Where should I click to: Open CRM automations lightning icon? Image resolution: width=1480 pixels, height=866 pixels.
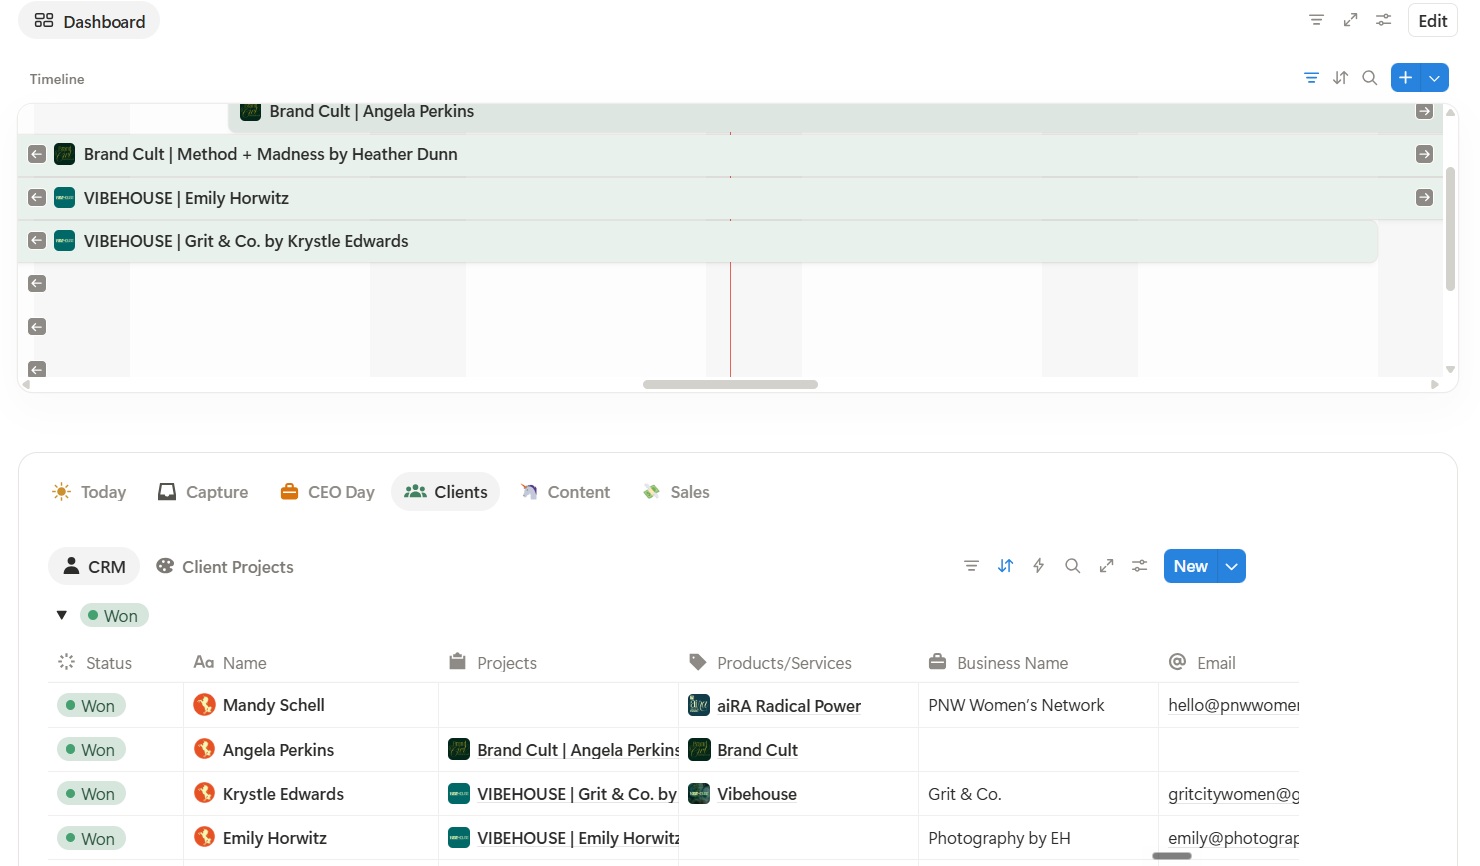coord(1038,566)
